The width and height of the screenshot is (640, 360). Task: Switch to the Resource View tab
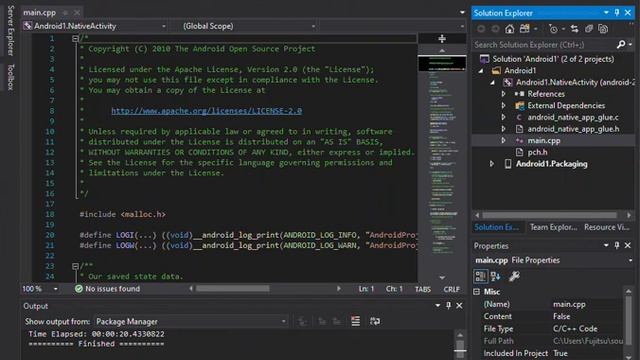607,227
